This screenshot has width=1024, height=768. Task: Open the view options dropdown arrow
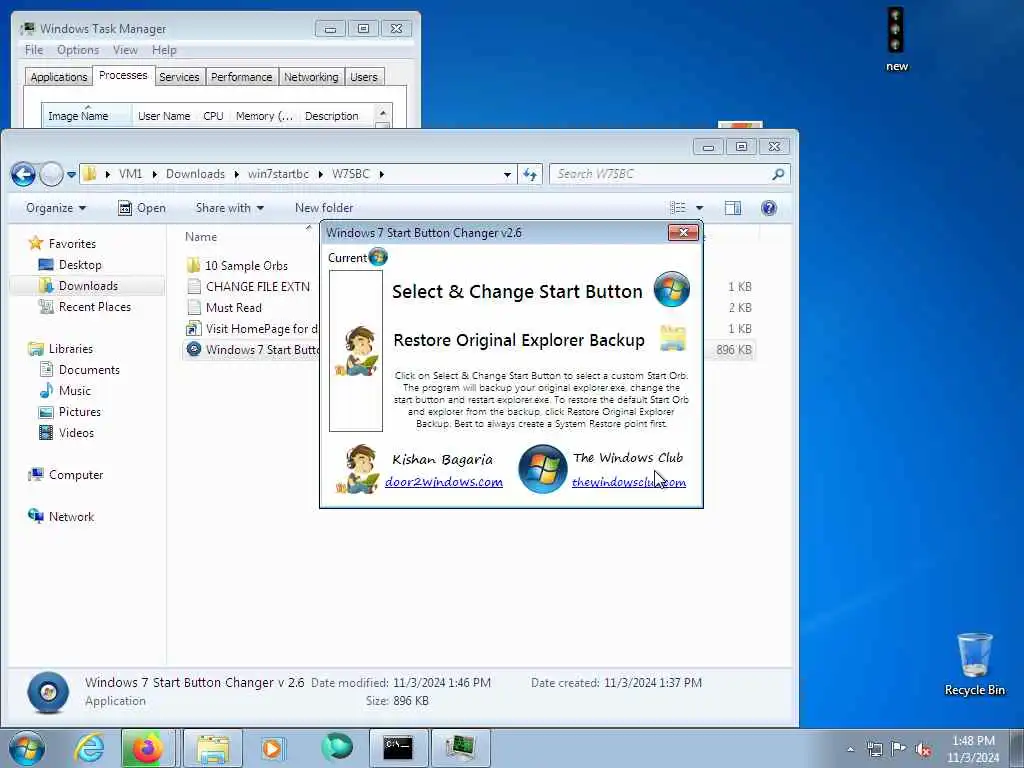tap(699, 208)
